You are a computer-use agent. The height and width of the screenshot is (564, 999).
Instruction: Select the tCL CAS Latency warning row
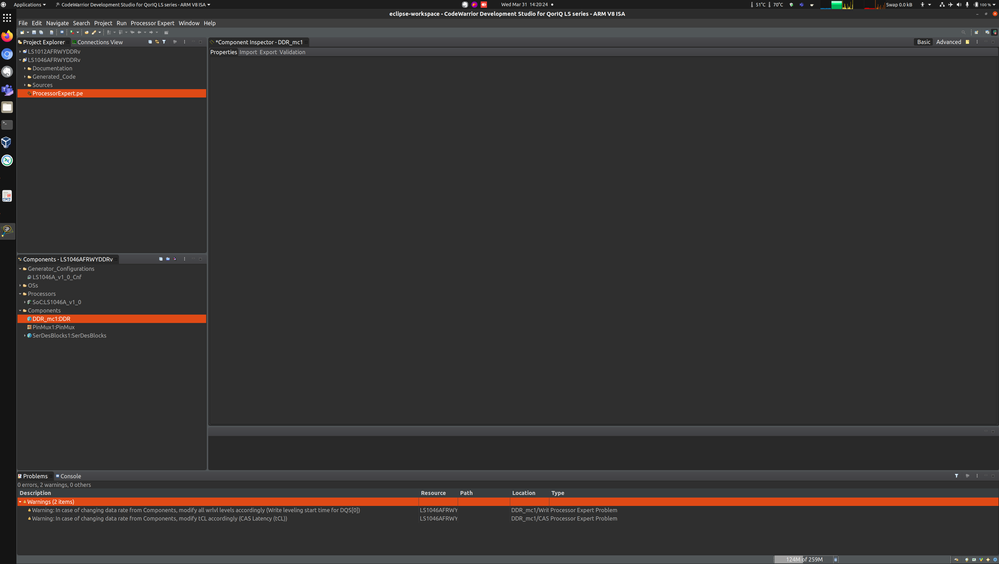coord(507,519)
